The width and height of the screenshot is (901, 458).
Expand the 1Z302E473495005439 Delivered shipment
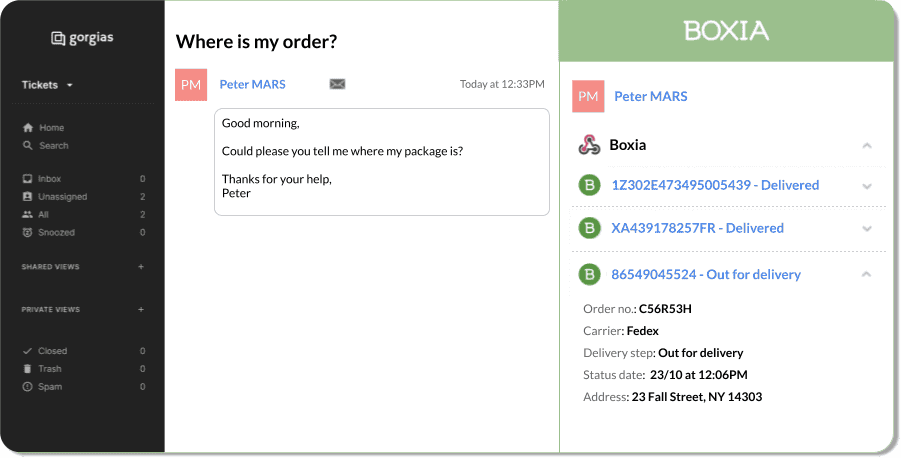point(867,186)
